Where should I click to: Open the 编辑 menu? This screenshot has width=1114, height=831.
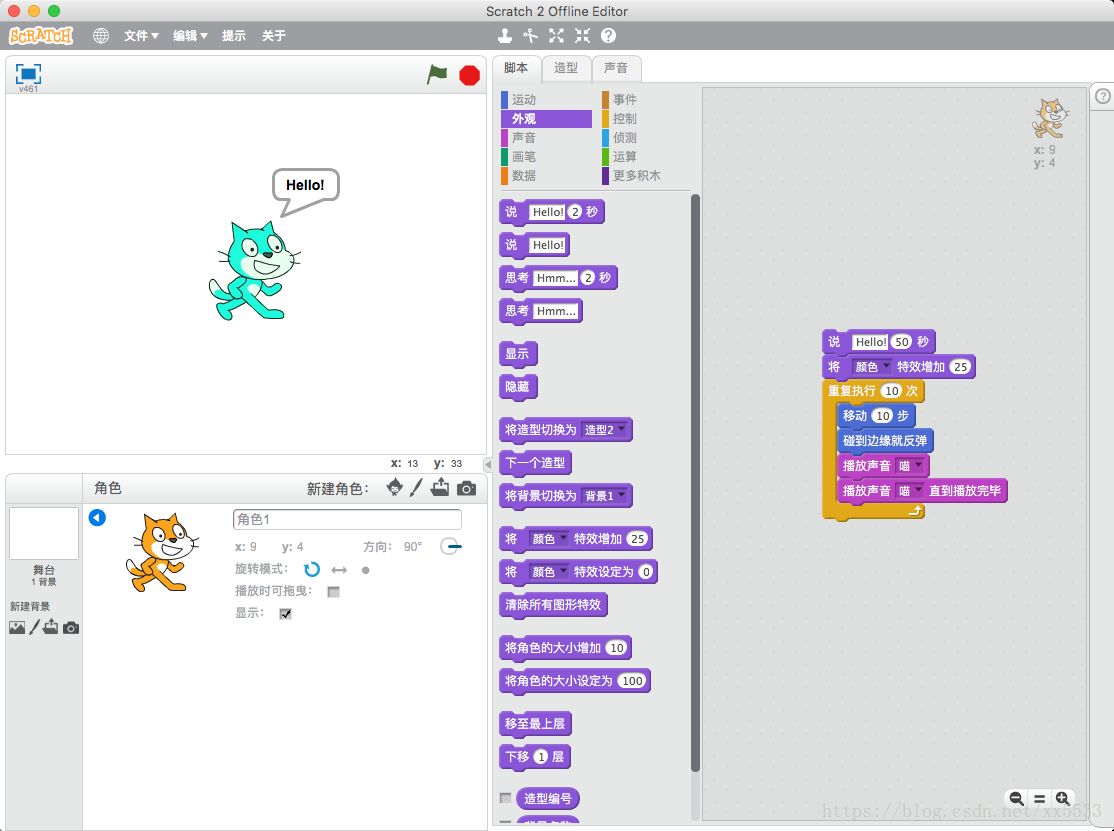(190, 36)
